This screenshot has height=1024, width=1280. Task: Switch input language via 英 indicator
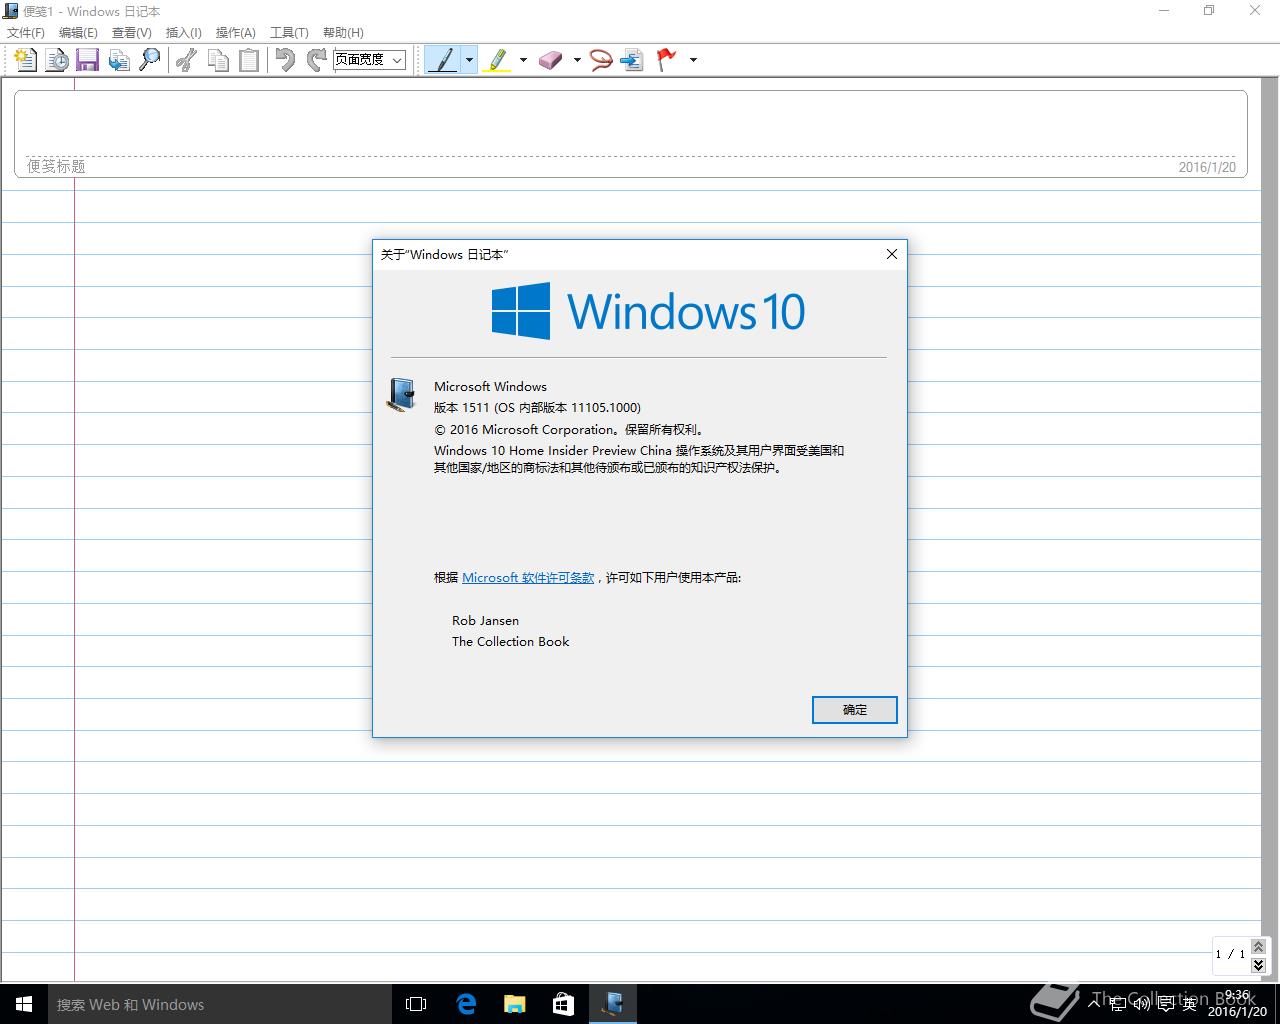pos(1190,1004)
